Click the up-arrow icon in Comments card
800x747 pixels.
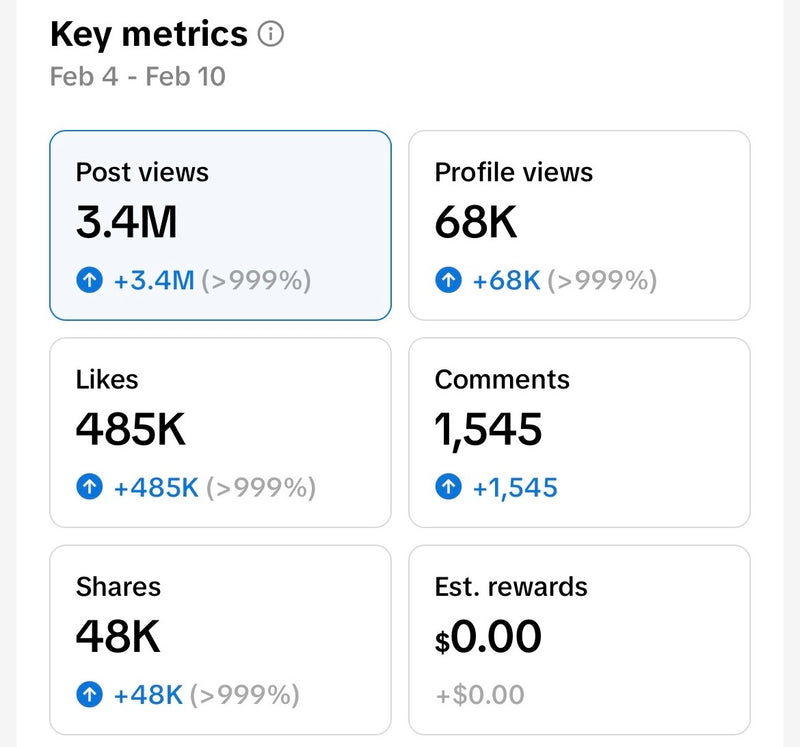[x=449, y=488]
